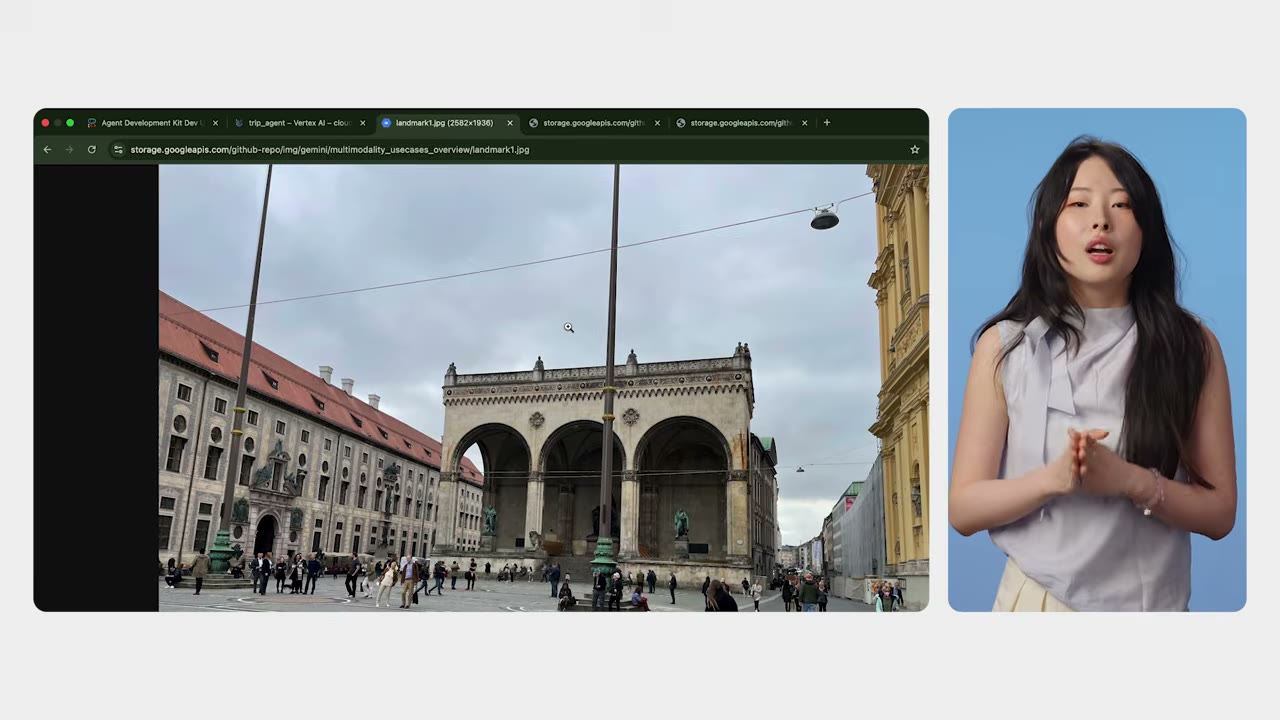Screen dimensions: 1280x720
Task: Open a new tab with the plus button
Action: coord(826,123)
